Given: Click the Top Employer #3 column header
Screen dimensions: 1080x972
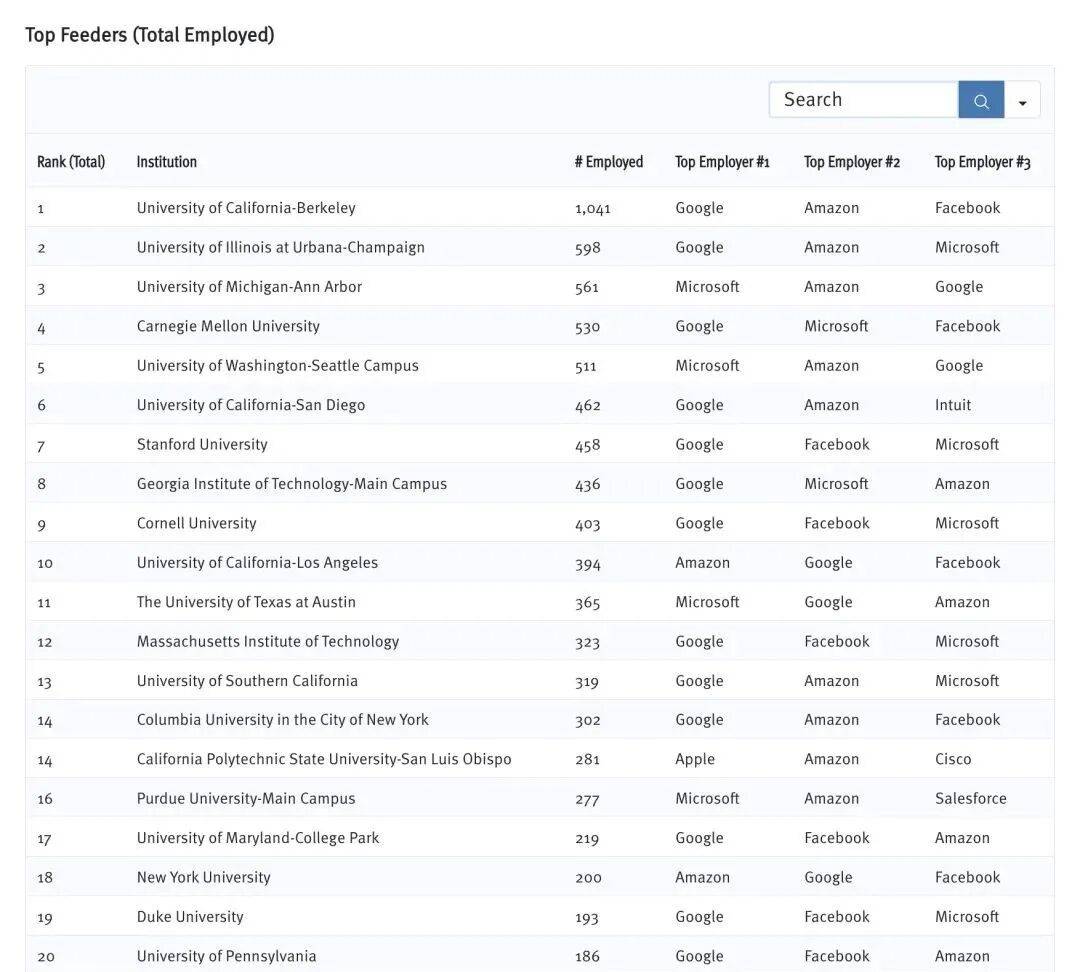Looking at the screenshot, I should coord(982,162).
